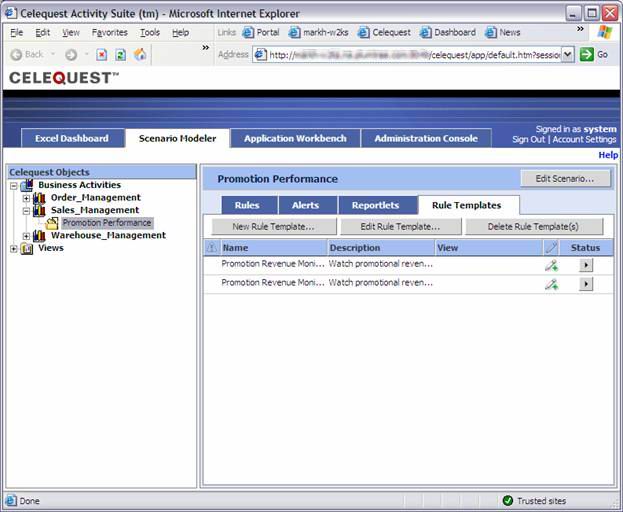Click the Sales_Management books icon
The height and width of the screenshot is (512, 623).
tap(39, 210)
